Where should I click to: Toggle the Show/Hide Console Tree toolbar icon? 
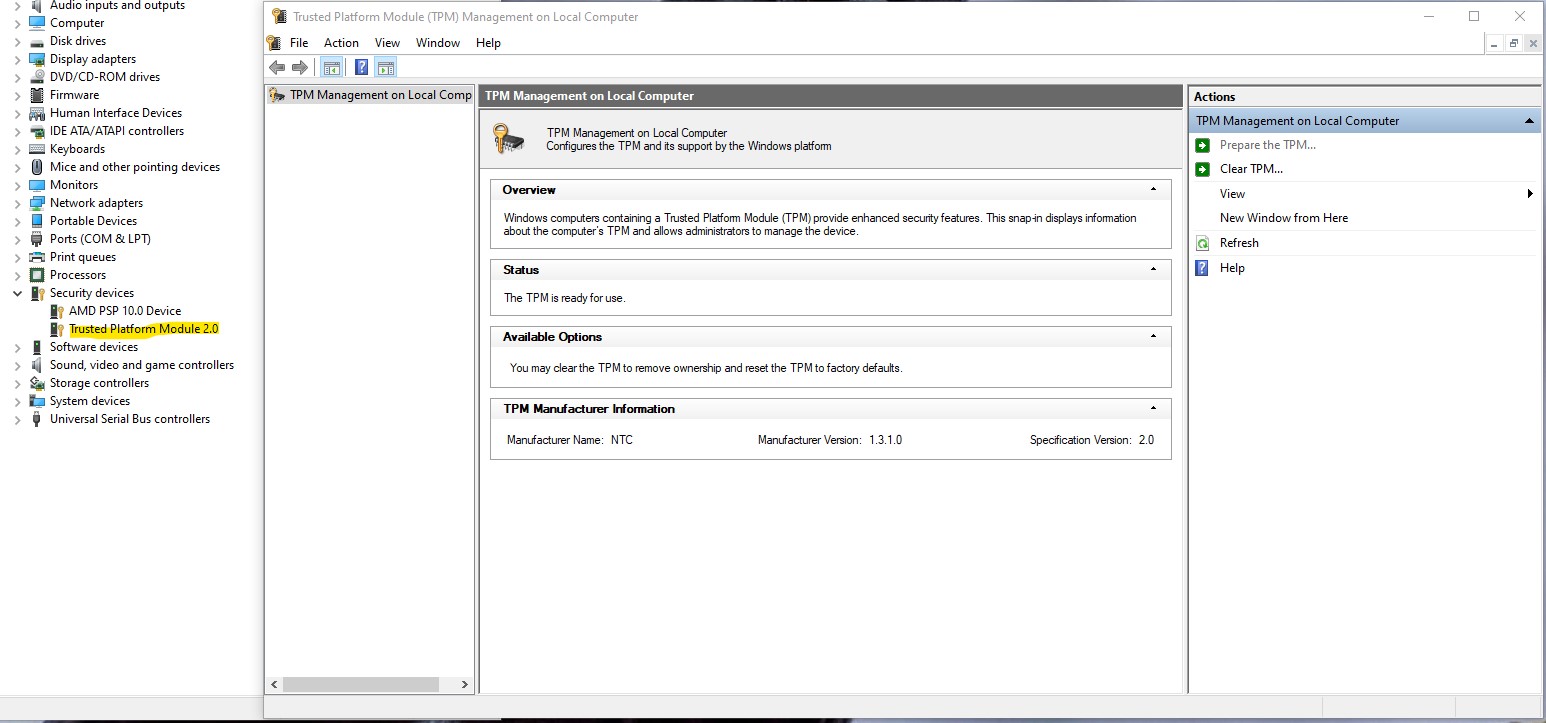(331, 67)
